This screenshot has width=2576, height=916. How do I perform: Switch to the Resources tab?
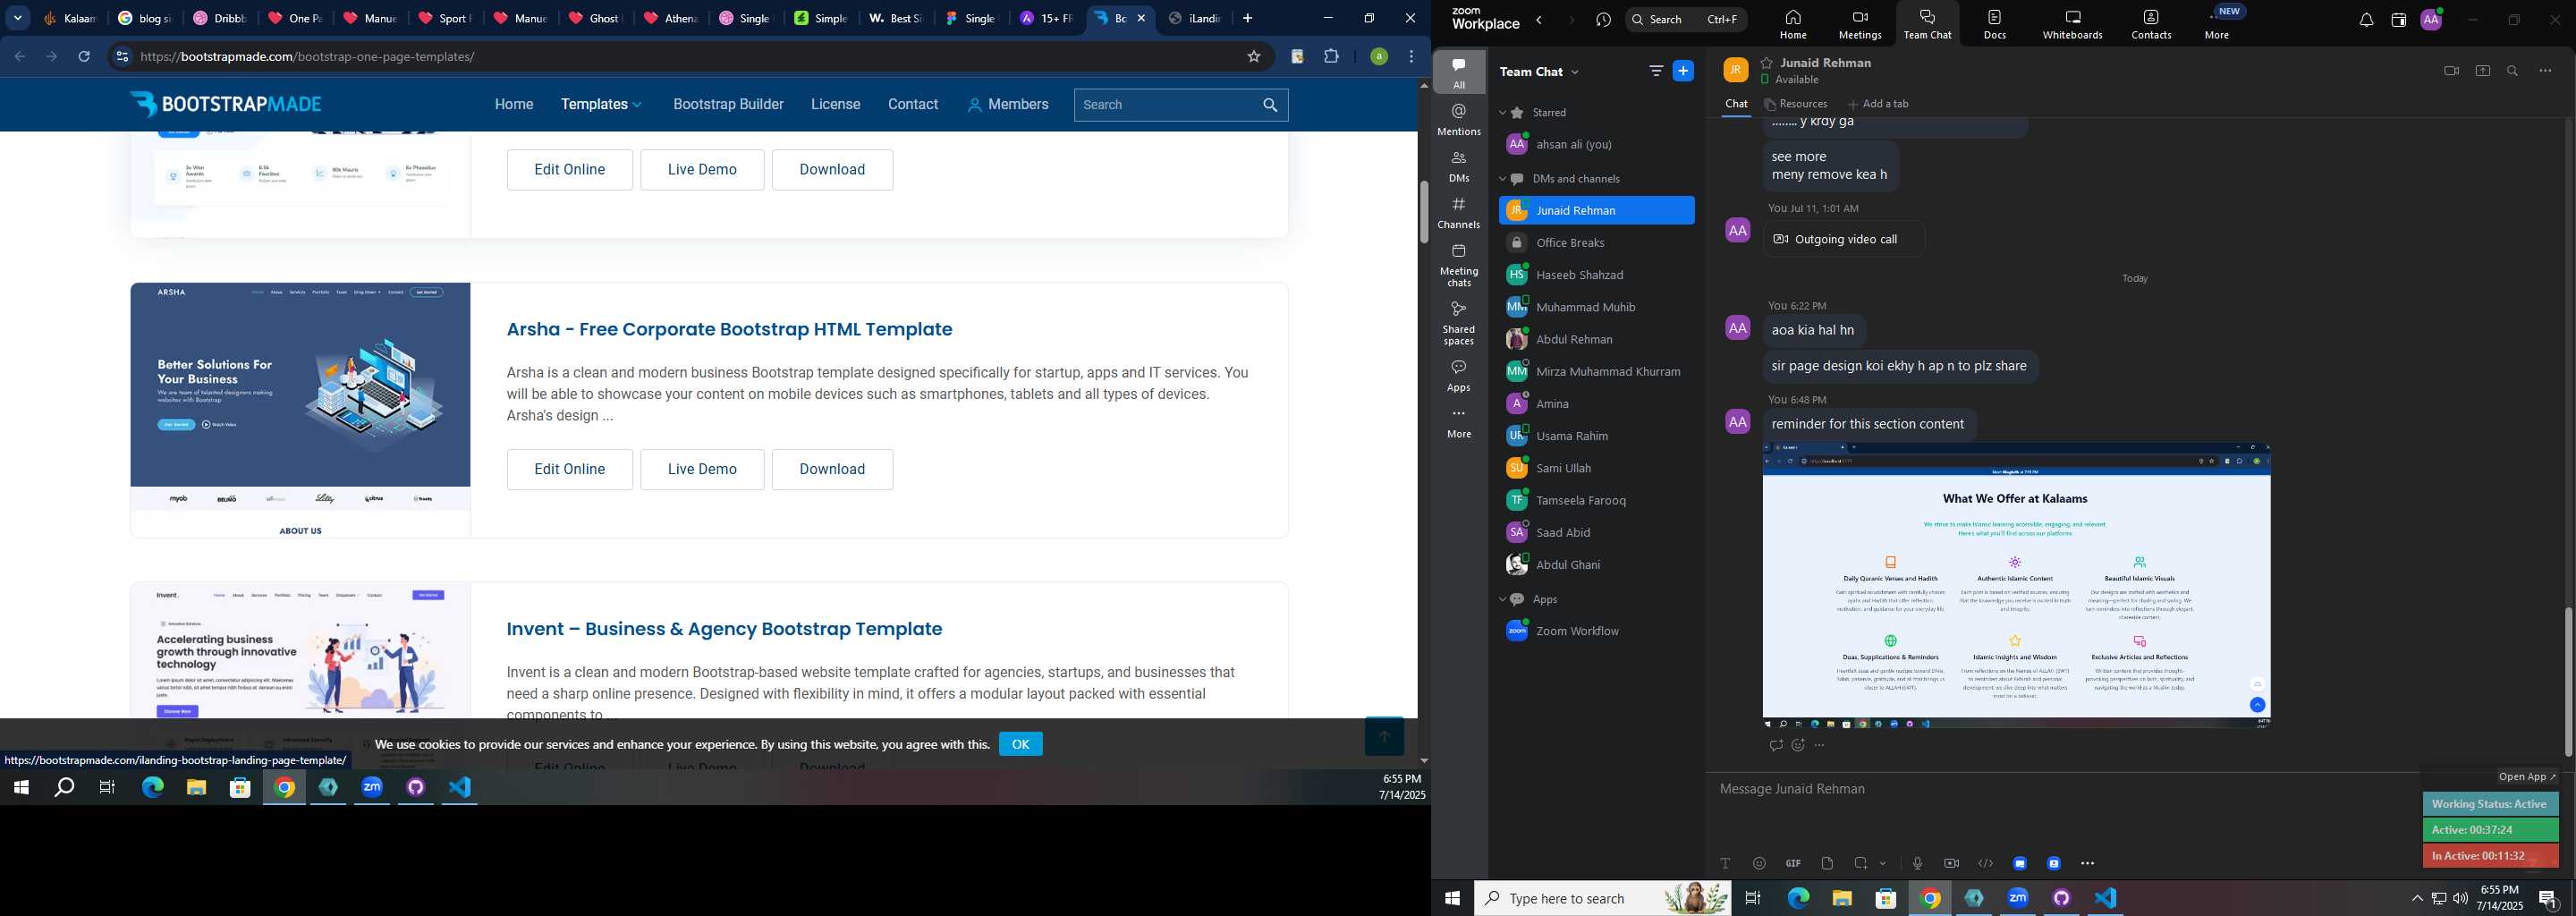coord(1796,104)
